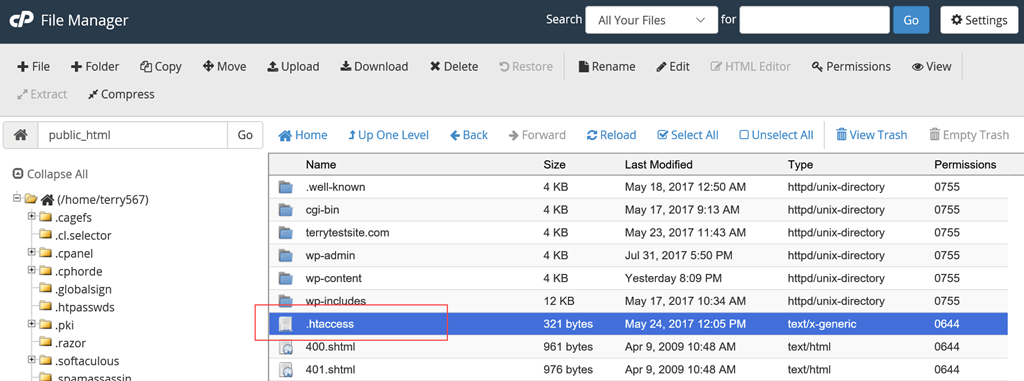Click Up One Level
The image size is (1024, 381).
click(x=389, y=135)
